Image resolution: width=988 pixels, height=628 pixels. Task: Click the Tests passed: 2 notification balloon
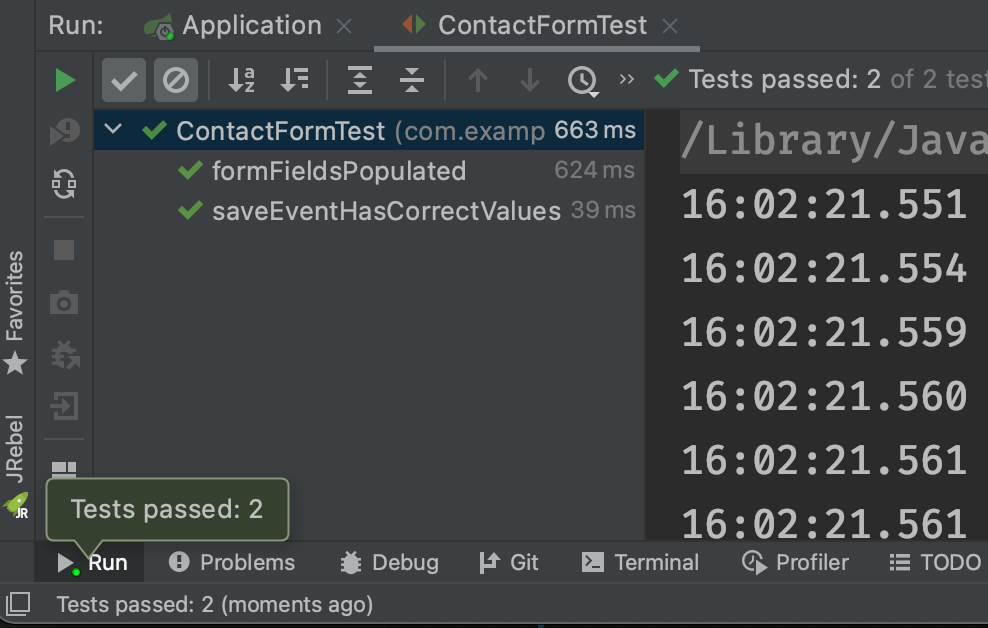(x=167, y=509)
